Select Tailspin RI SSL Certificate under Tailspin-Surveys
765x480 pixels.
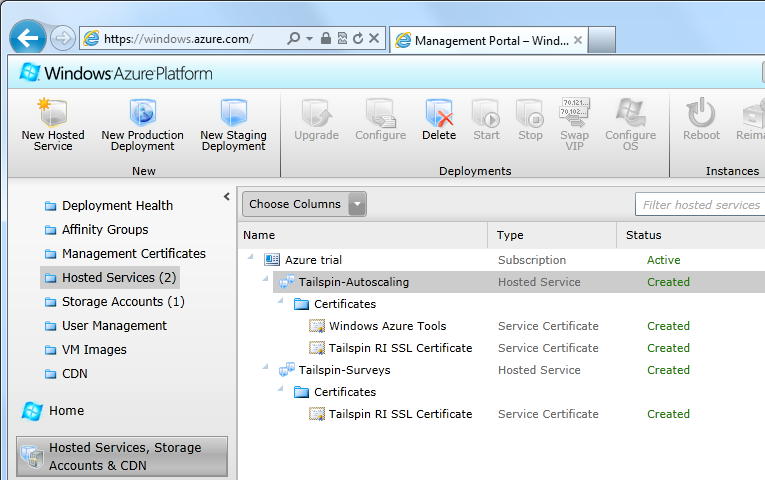[502, 414]
